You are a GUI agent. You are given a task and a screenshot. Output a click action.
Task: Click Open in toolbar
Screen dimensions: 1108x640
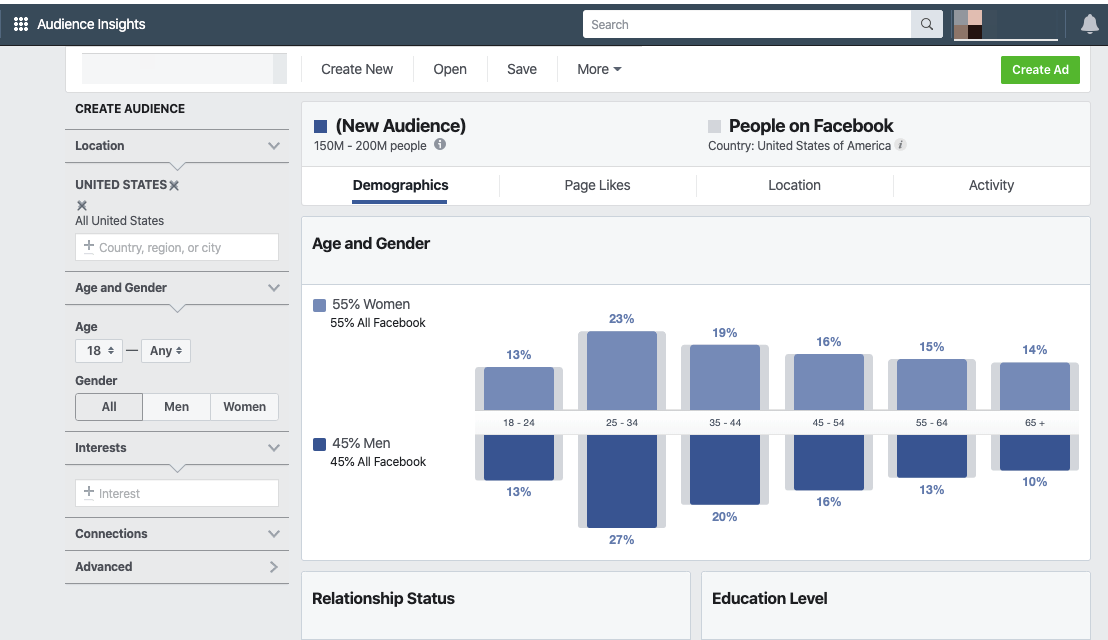[450, 69]
